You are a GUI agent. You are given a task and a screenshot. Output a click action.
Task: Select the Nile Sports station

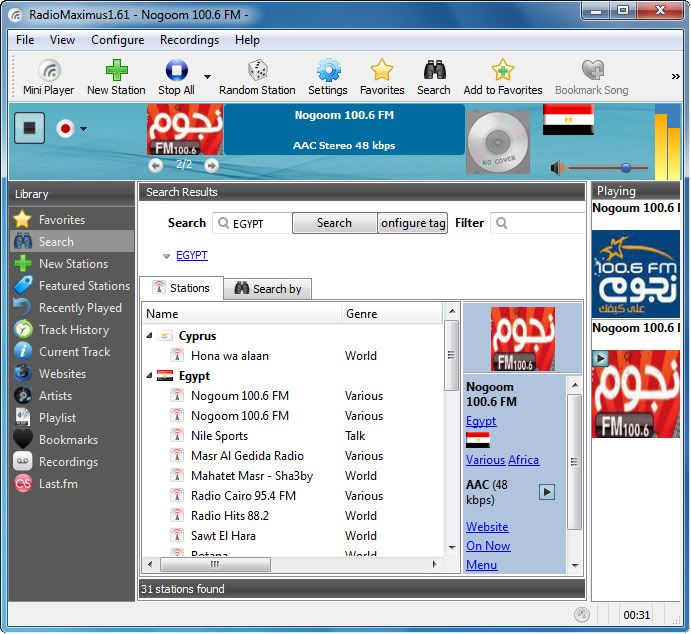[219, 436]
